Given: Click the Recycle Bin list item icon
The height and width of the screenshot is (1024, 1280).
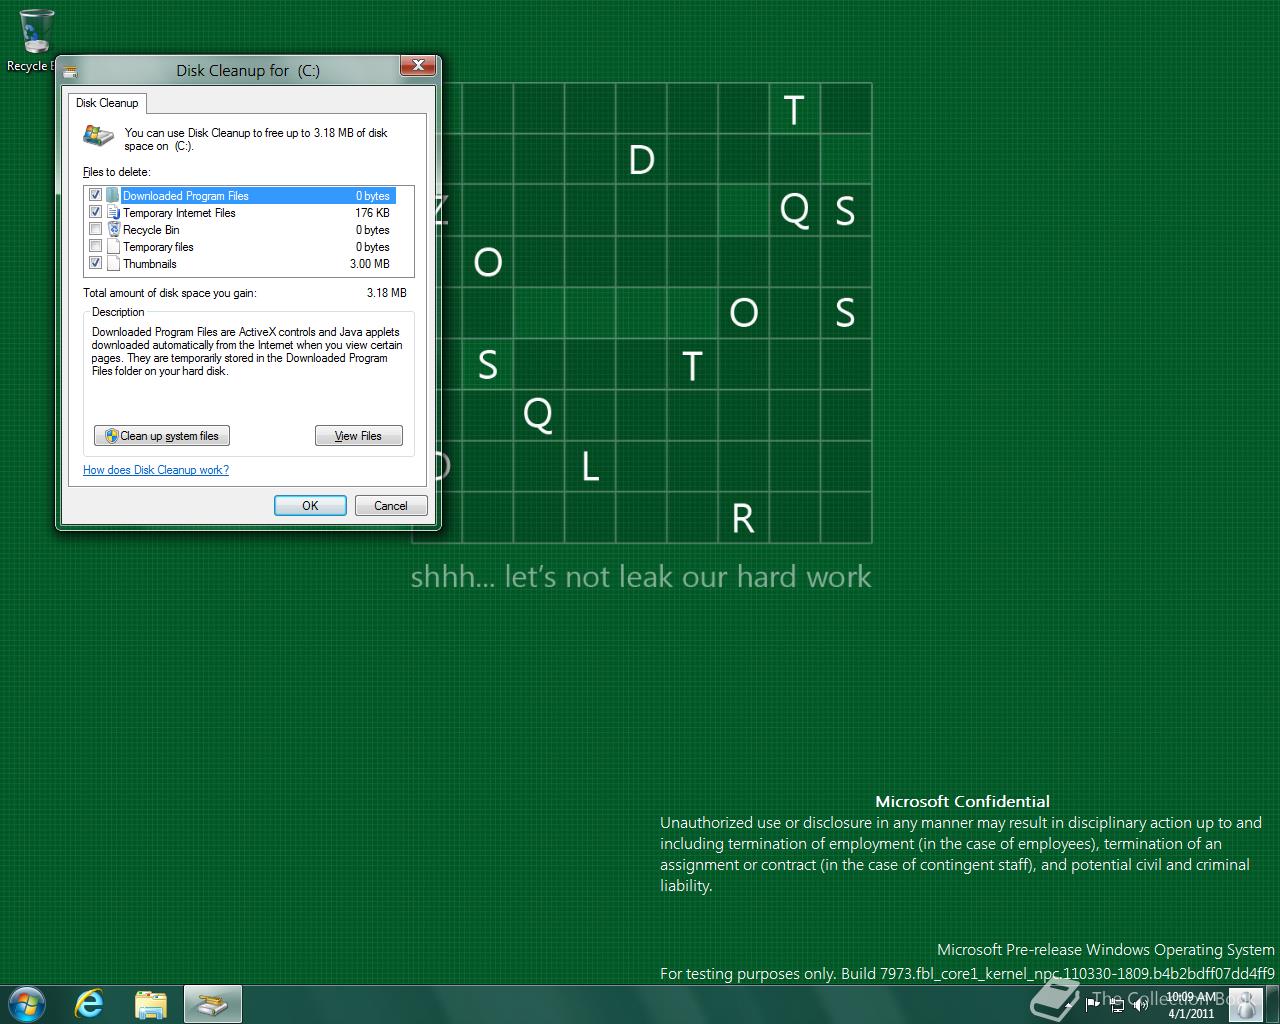Looking at the screenshot, I should click(113, 229).
